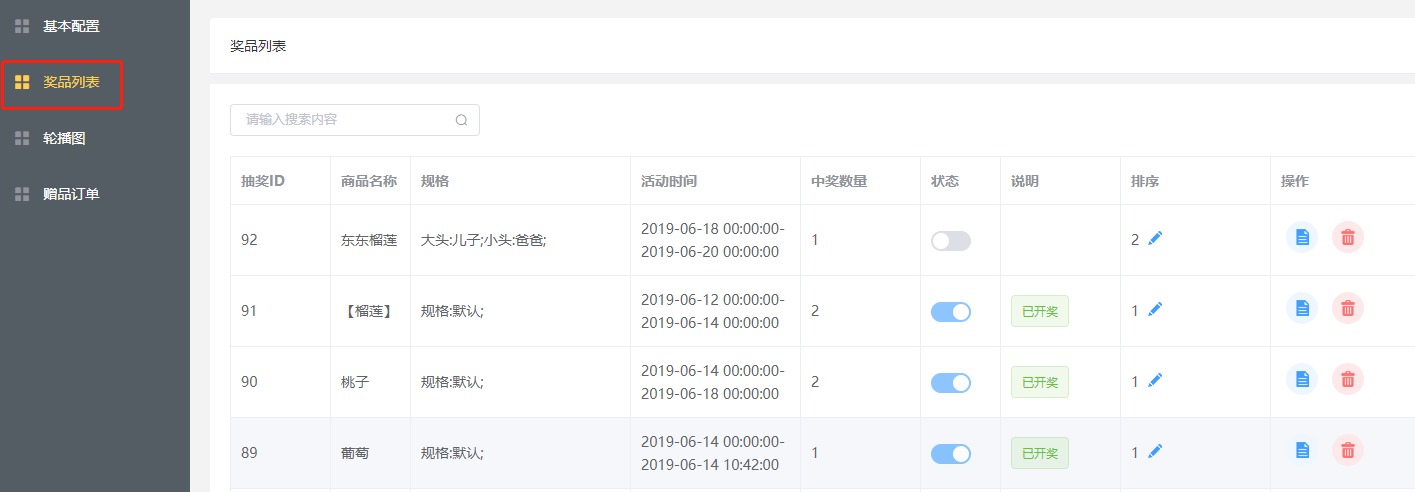Edit sort order for prize 91

tap(1155, 310)
